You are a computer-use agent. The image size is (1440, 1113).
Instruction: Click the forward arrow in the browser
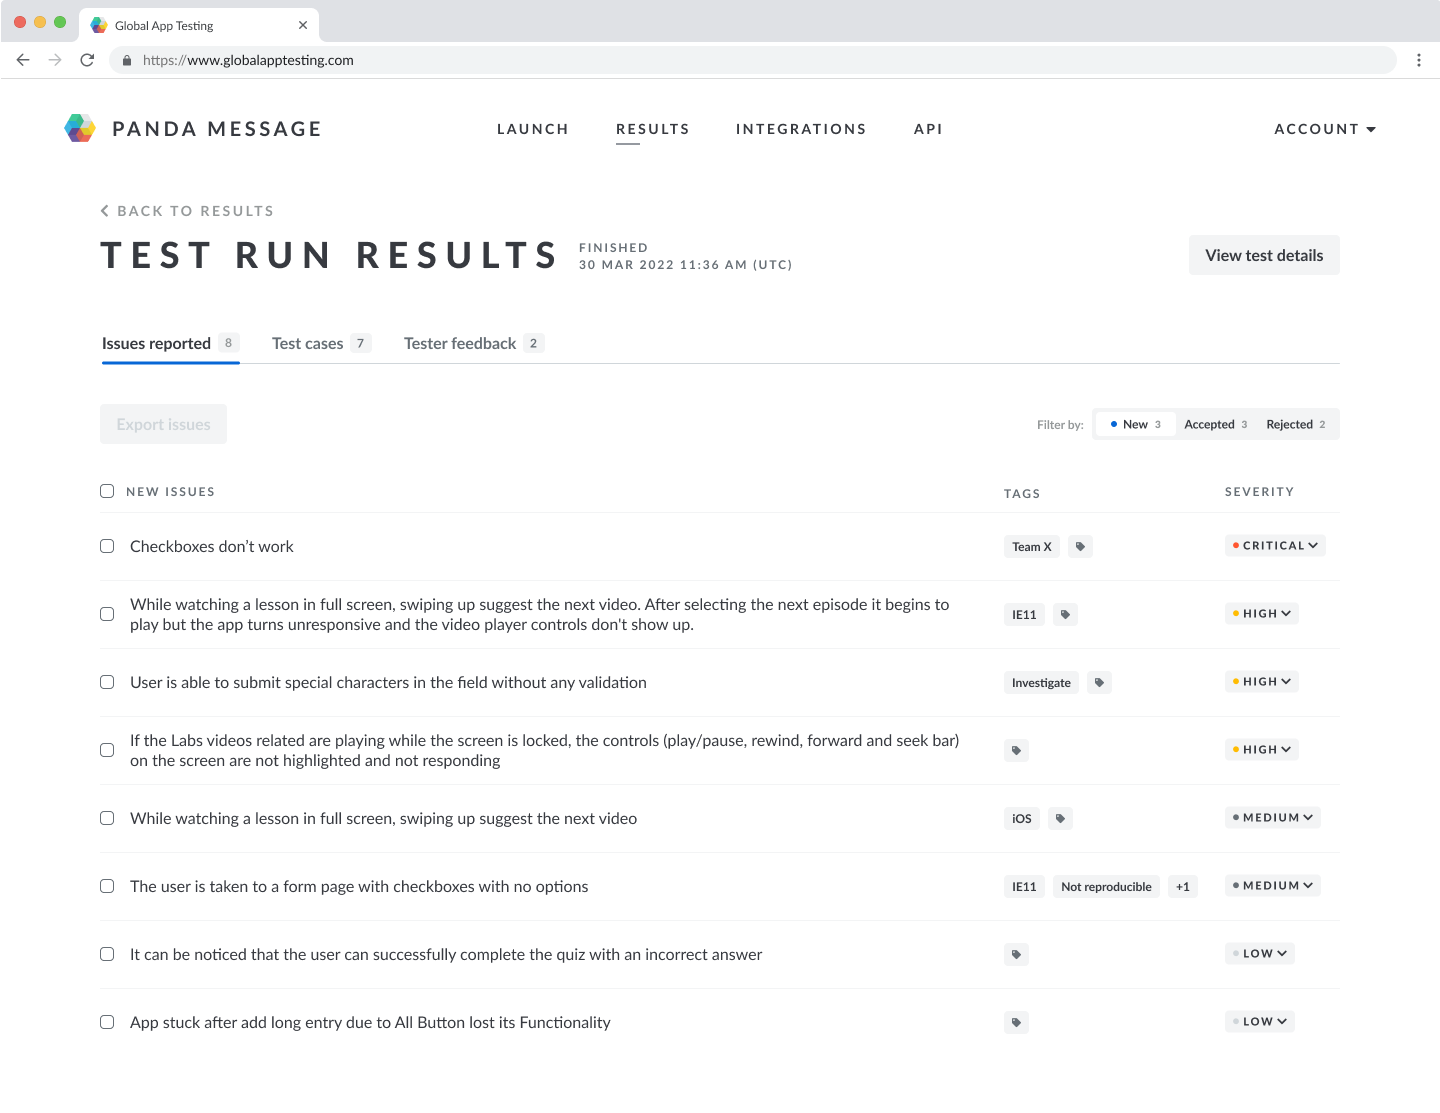tap(55, 60)
